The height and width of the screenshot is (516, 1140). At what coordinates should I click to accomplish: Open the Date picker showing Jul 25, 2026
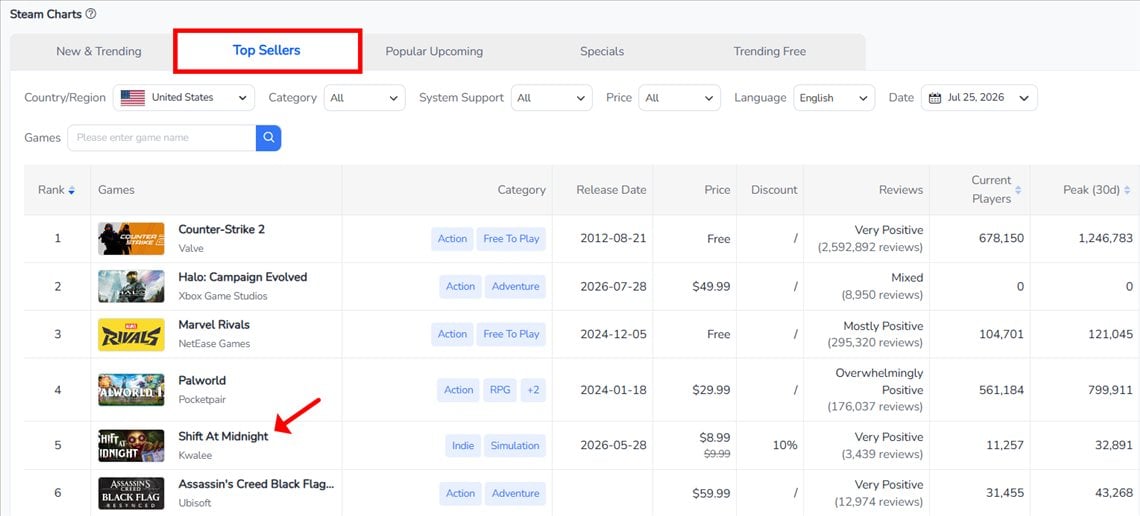pos(979,97)
